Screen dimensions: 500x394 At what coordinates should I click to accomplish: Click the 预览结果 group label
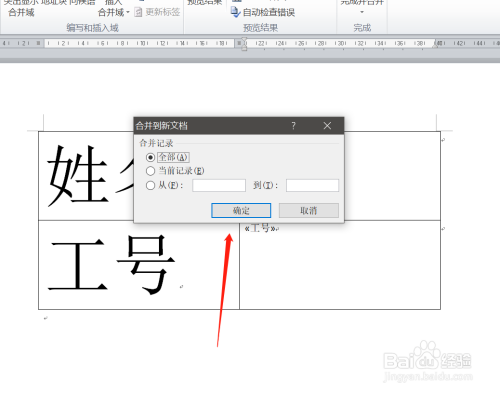(260, 28)
